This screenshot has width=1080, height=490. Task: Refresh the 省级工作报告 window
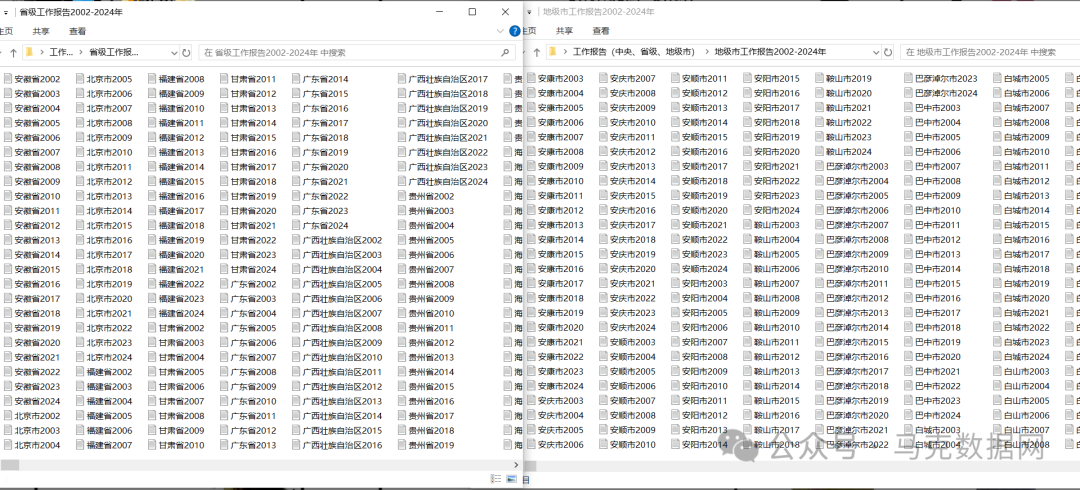tap(186, 52)
